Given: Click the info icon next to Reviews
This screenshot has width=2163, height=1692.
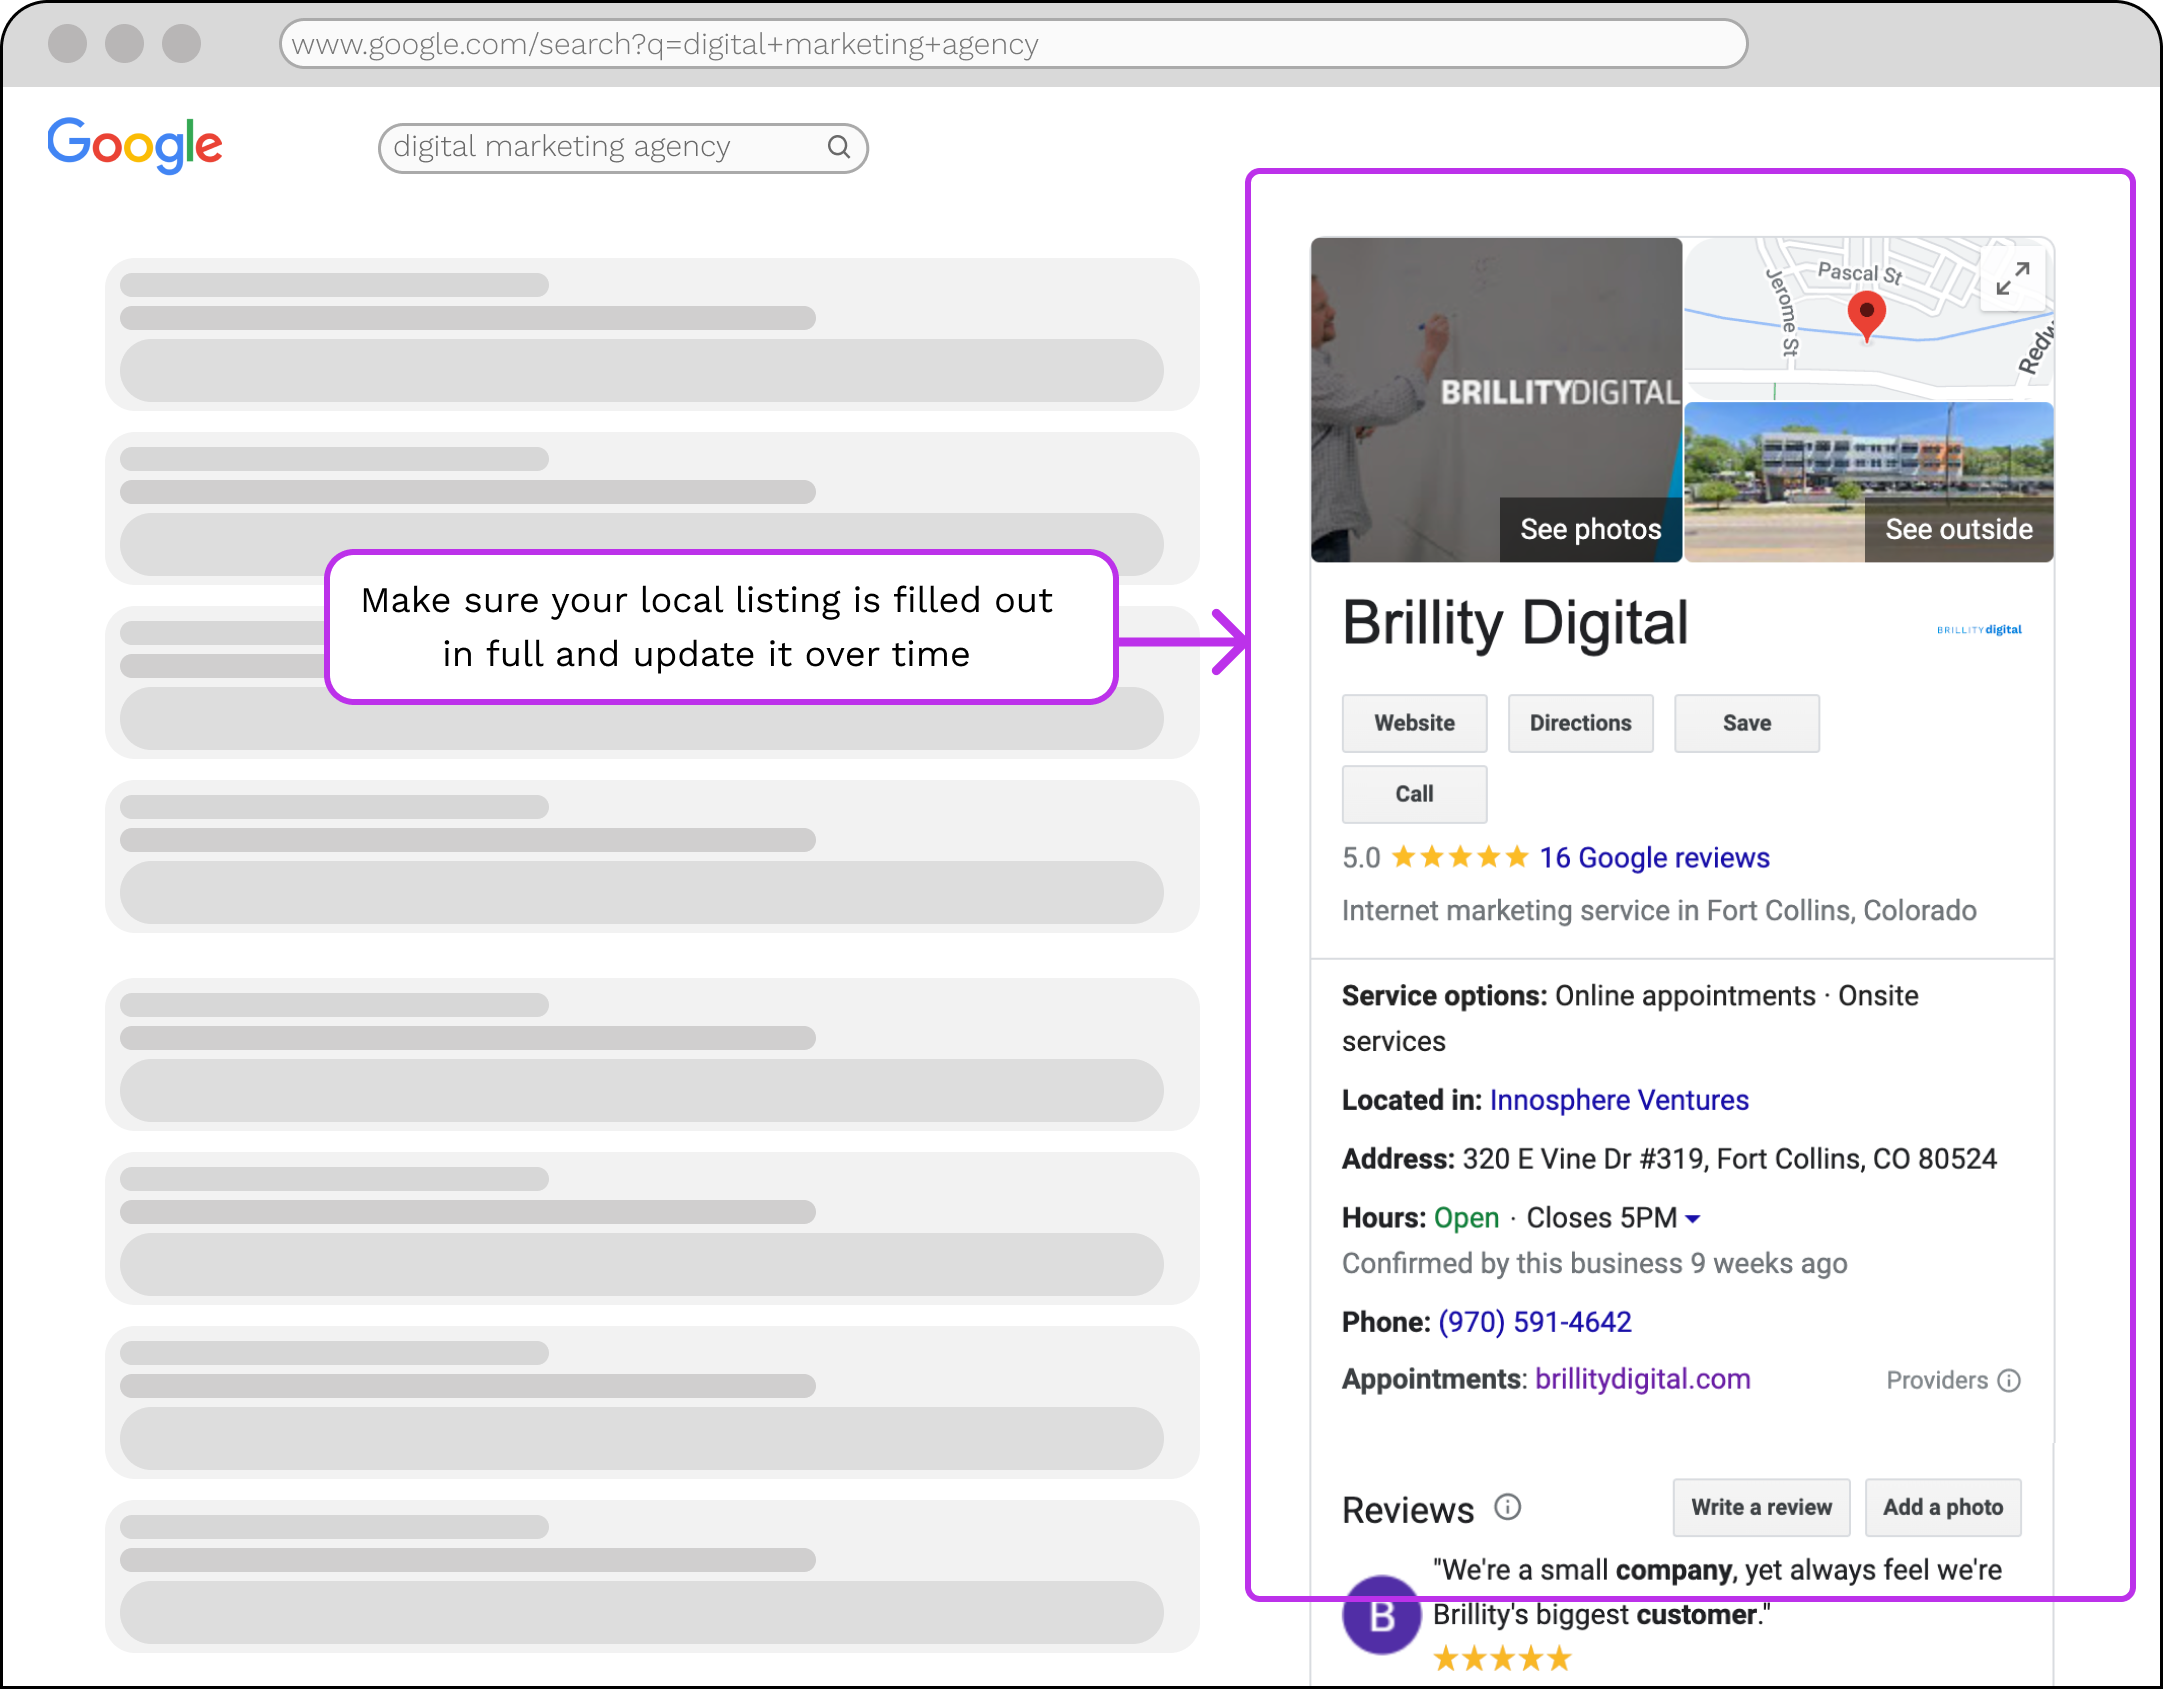Looking at the screenshot, I should click(x=1507, y=1507).
